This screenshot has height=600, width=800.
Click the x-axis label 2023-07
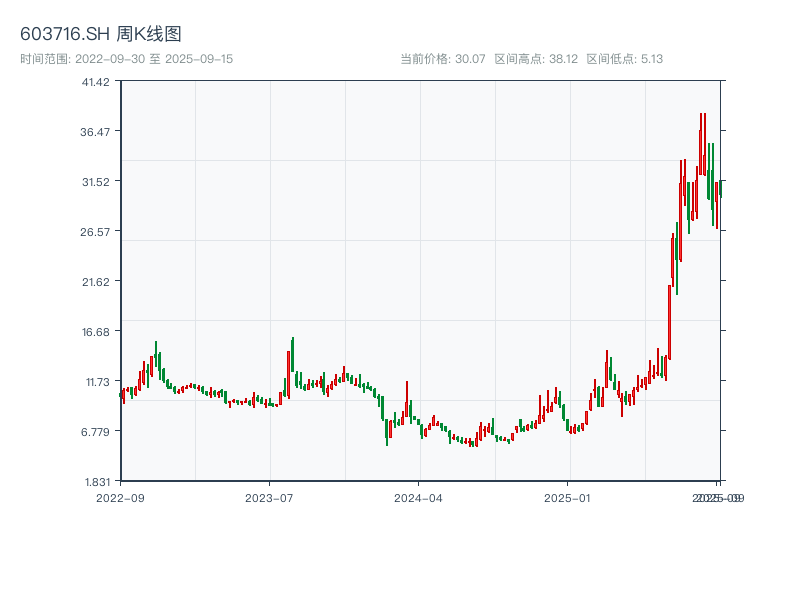tap(269, 498)
